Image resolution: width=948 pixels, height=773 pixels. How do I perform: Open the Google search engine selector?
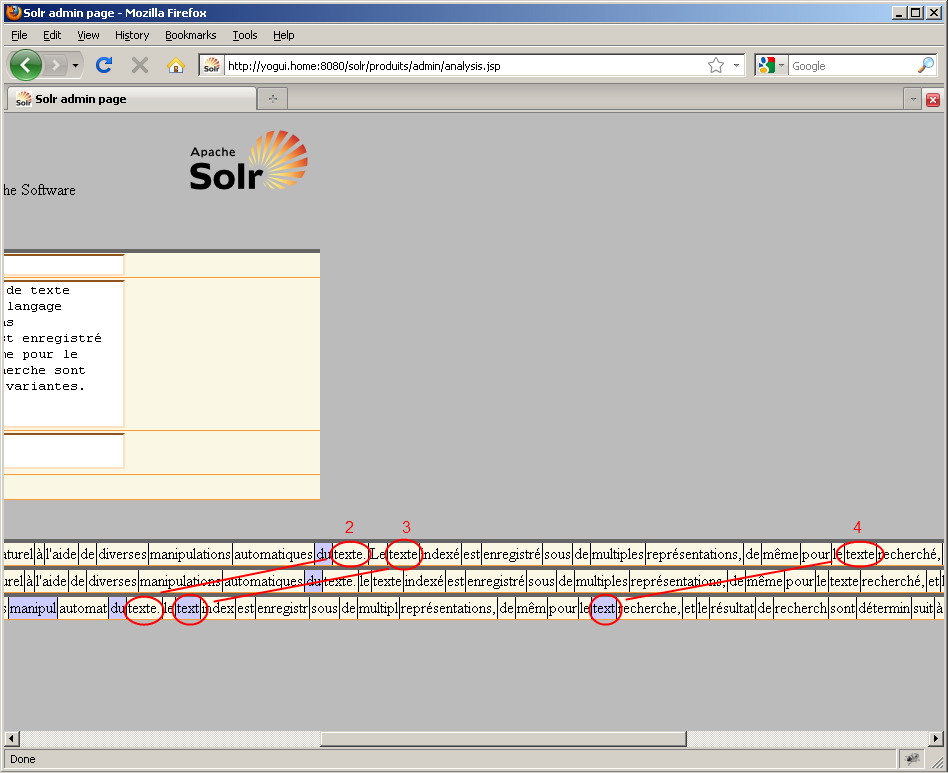(x=773, y=65)
